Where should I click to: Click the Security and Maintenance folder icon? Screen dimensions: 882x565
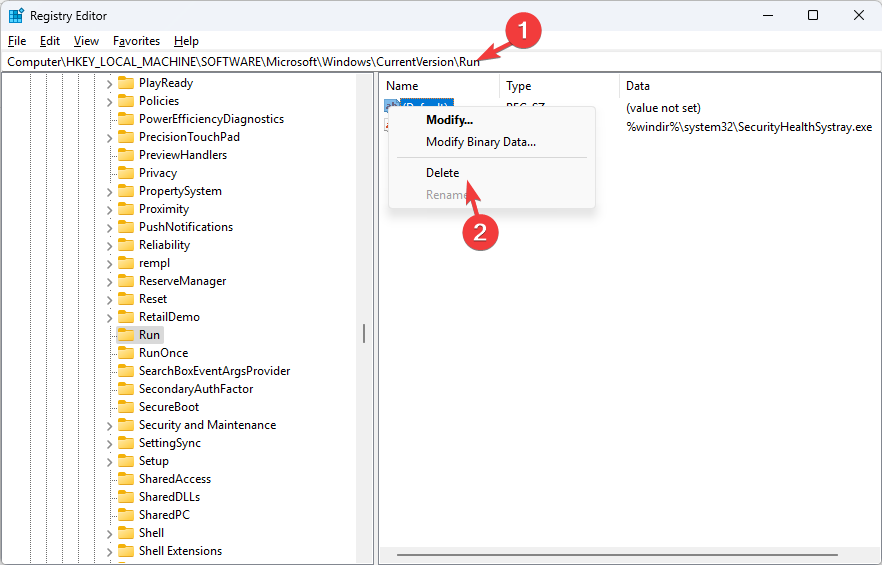coord(126,425)
